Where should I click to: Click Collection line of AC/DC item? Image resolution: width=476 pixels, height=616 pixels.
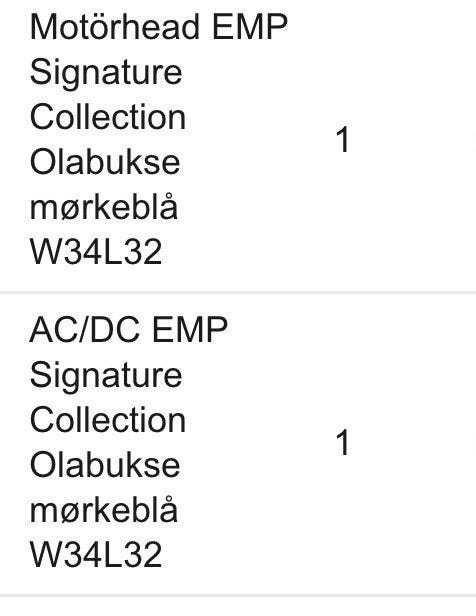coord(108,420)
